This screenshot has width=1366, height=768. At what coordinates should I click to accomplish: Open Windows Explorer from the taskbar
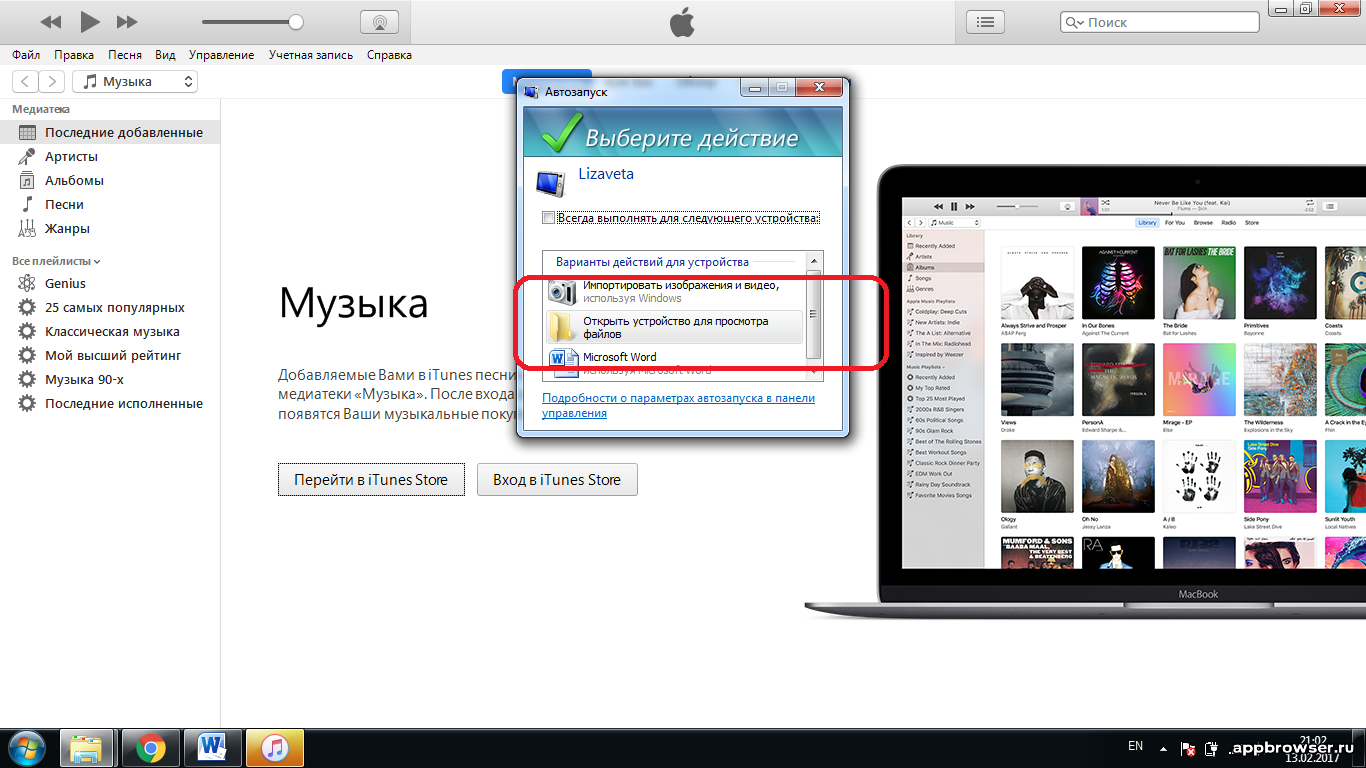click(x=87, y=748)
